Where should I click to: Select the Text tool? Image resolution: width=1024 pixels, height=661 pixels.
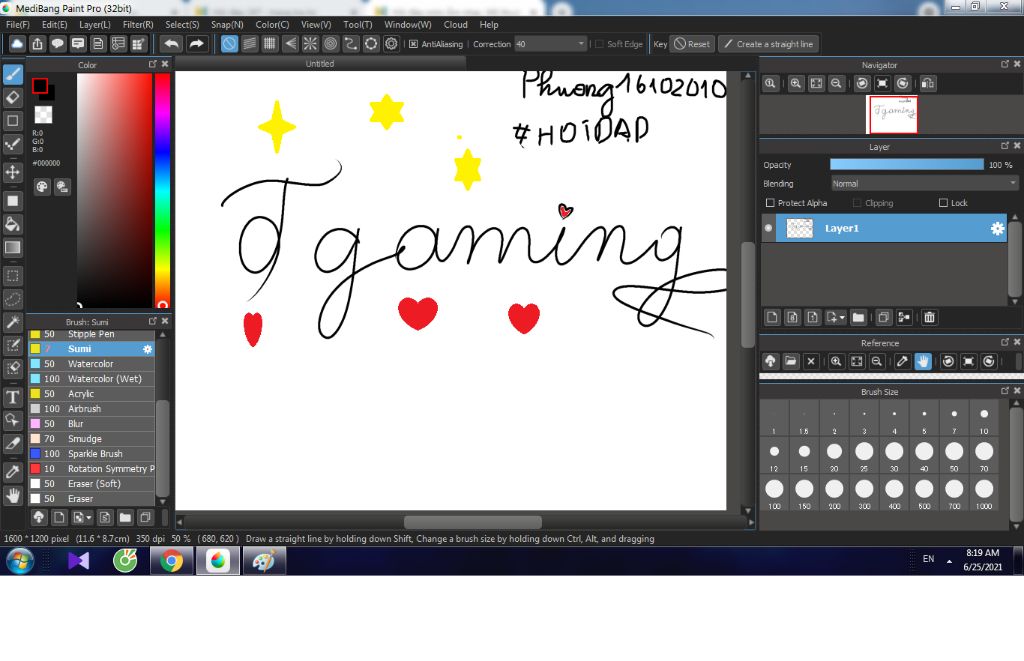pyautogui.click(x=13, y=396)
